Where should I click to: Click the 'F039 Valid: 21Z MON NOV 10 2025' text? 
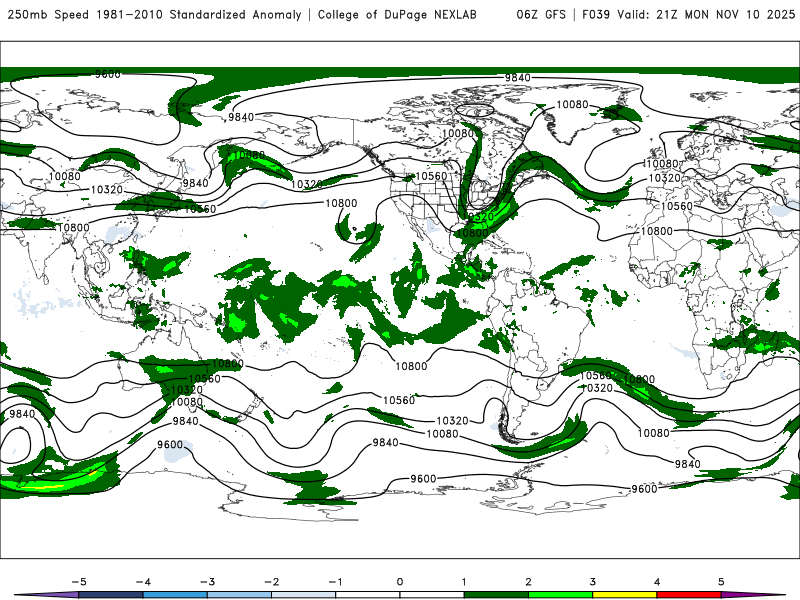[689, 14]
